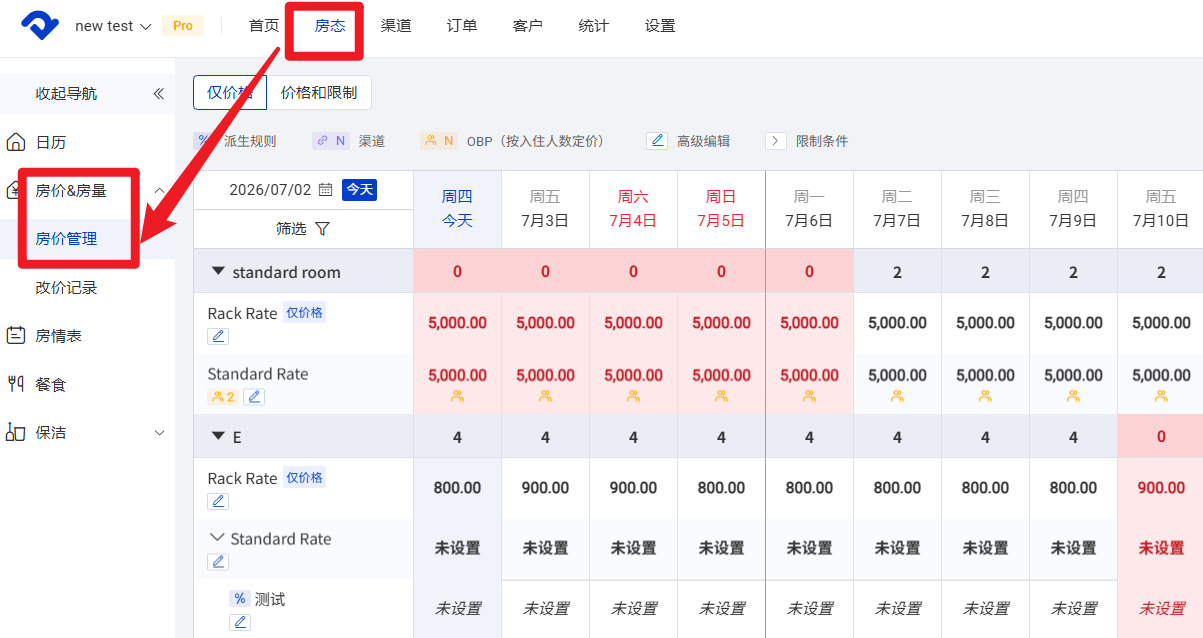Collapse the standard room group
Image resolution: width=1203 pixels, height=638 pixels.
coord(218,272)
